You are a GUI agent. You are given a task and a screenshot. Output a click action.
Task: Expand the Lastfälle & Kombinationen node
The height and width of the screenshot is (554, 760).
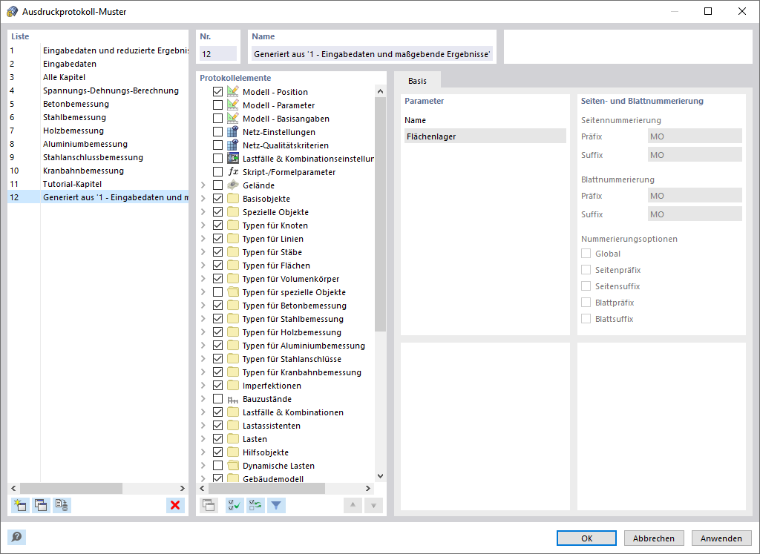203,412
